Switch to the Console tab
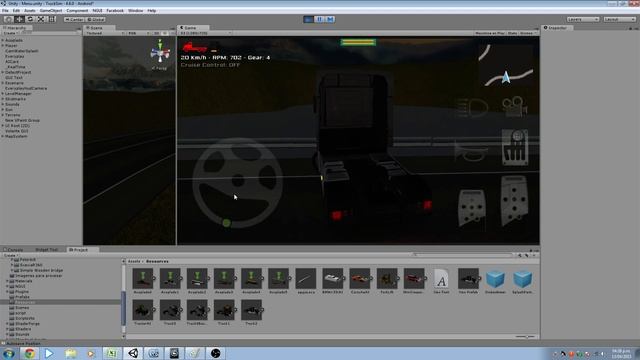This screenshot has height=360, width=640. click(x=14, y=249)
